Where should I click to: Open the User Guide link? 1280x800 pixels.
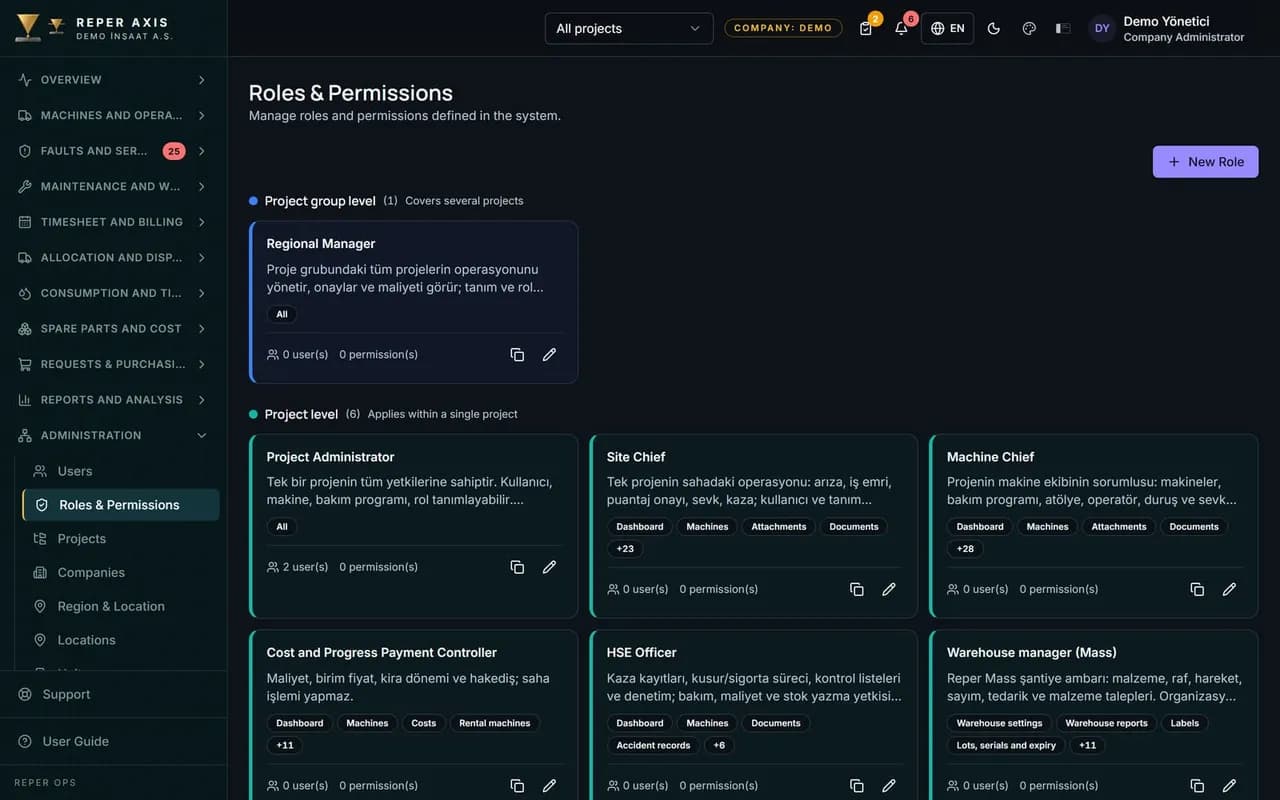113,741
